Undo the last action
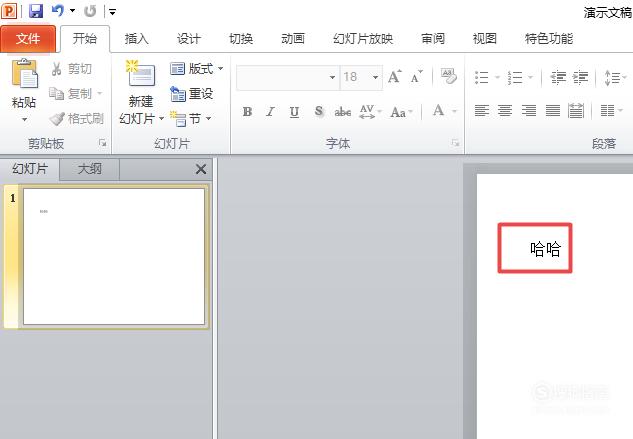633x439 pixels. [x=57, y=11]
